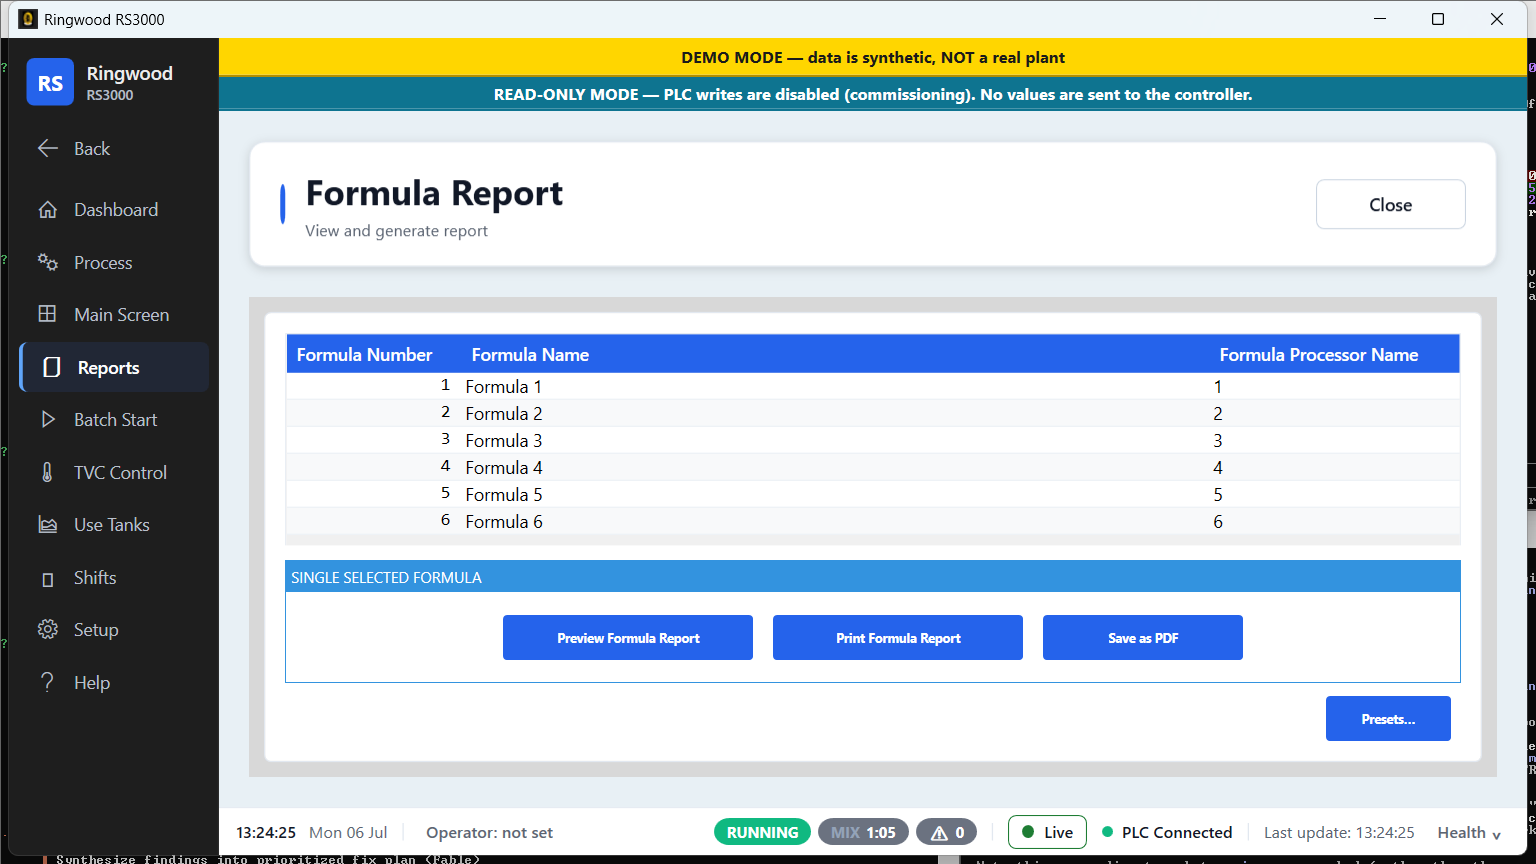Image resolution: width=1536 pixels, height=864 pixels.
Task: Select the Formula 2 row
Action: point(873,413)
